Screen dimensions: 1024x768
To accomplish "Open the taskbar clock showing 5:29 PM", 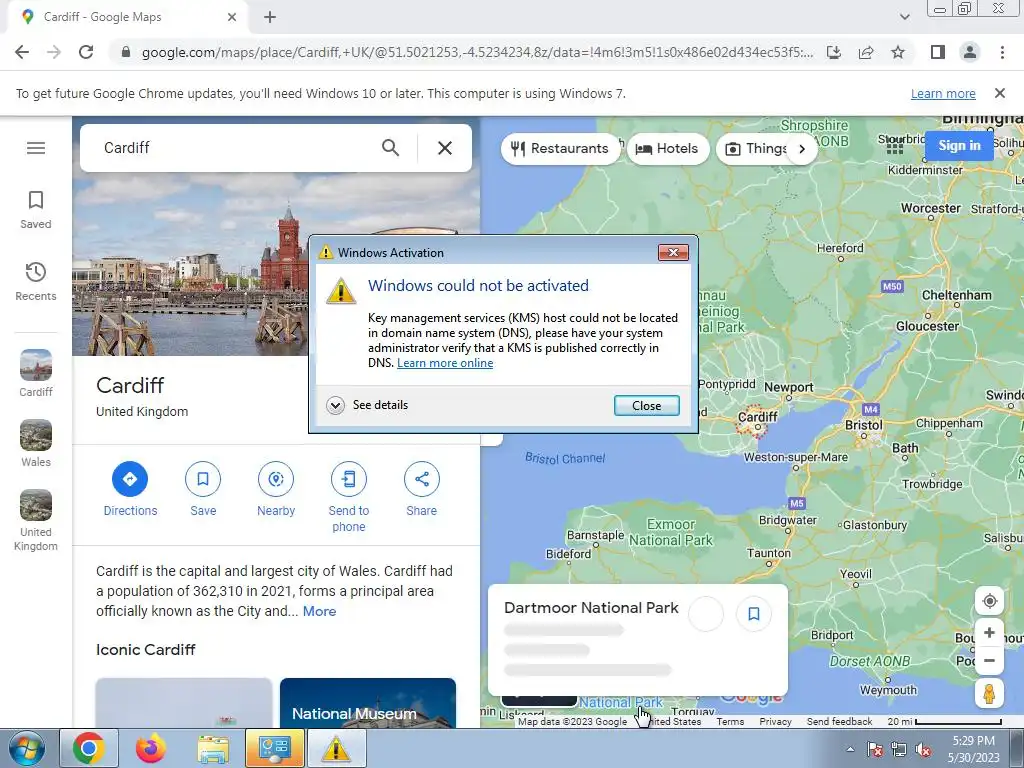I will (974, 749).
